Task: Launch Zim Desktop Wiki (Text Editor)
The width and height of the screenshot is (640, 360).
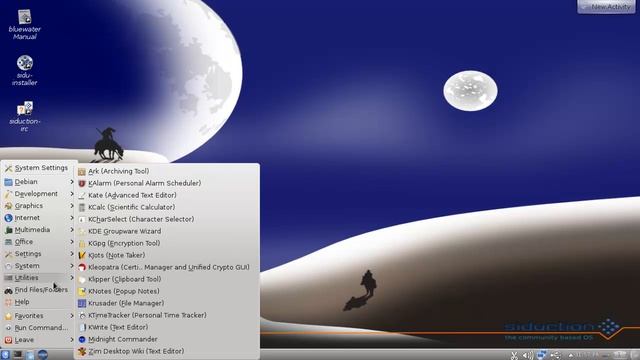Action: (167, 351)
